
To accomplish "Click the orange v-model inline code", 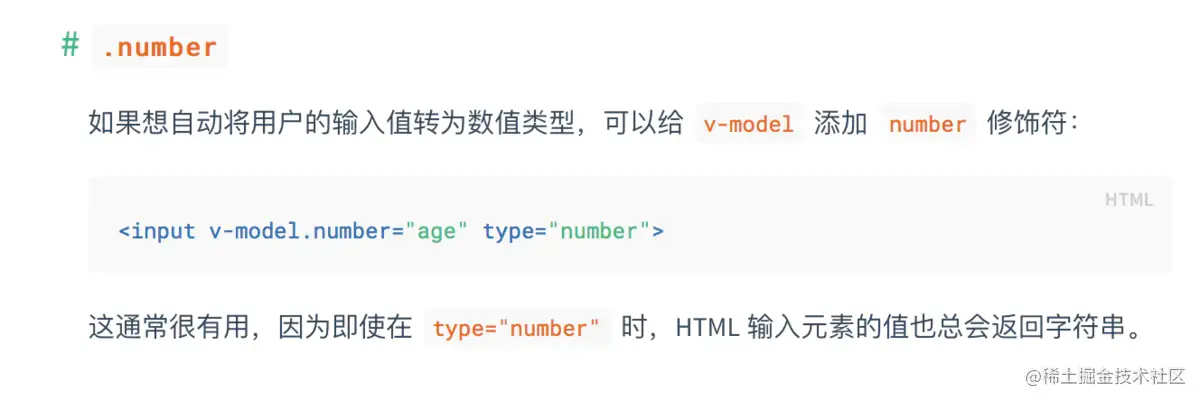I will point(749,124).
